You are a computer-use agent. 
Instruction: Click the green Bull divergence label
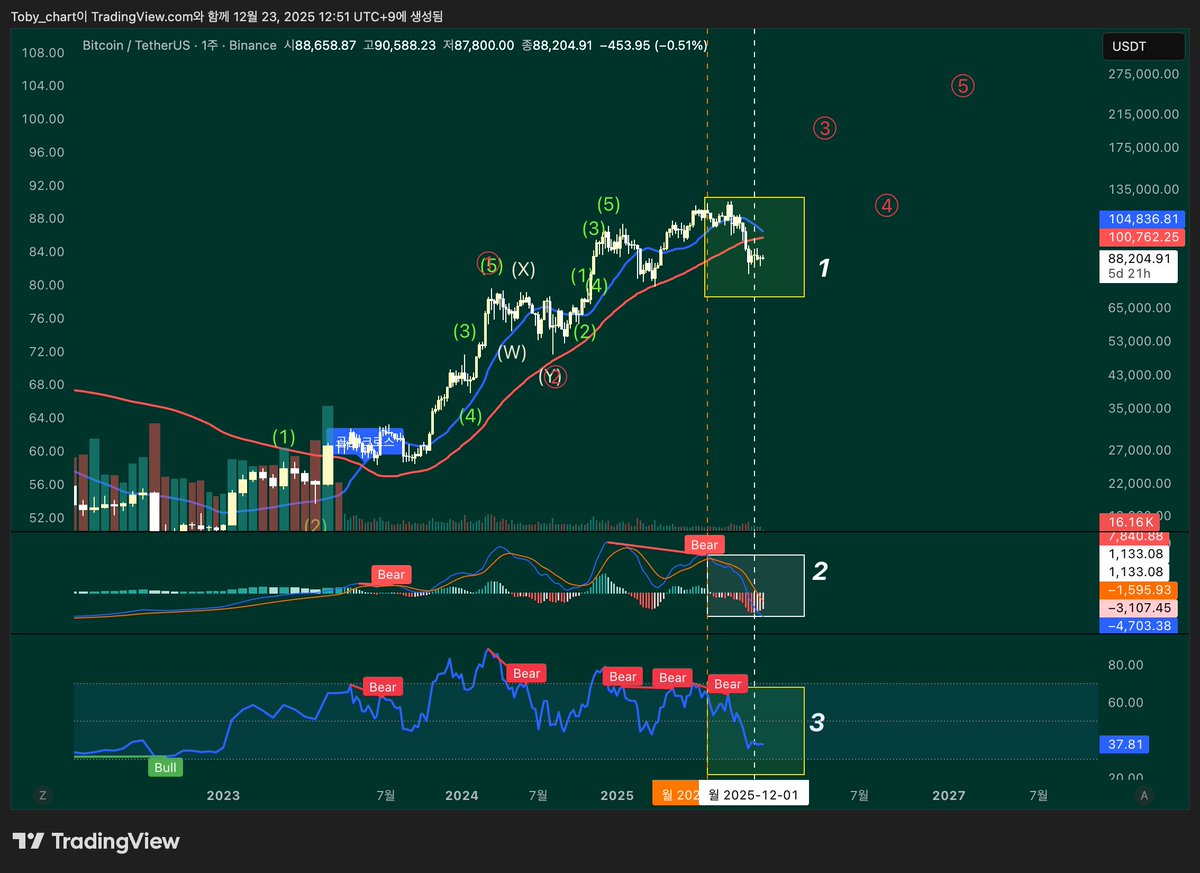164,768
